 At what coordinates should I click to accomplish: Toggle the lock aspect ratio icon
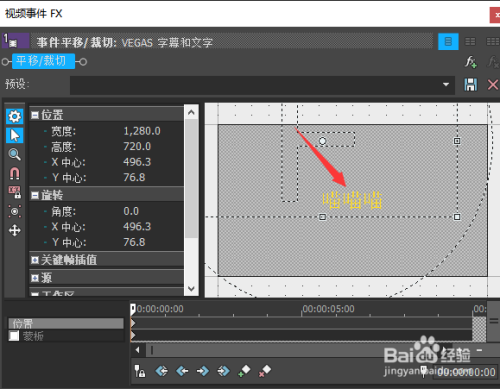(14, 192)
